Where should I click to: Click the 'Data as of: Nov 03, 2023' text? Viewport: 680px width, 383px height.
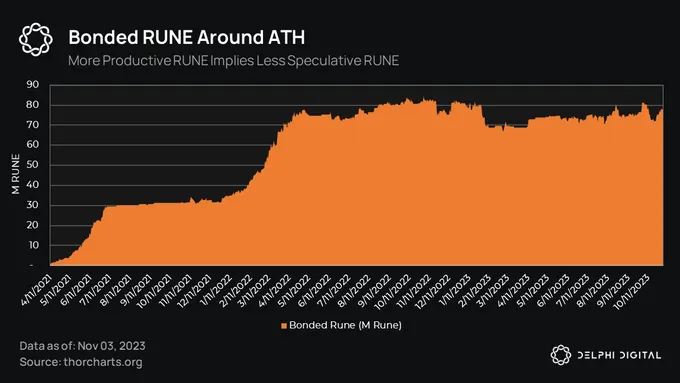[x=82, y=346]
